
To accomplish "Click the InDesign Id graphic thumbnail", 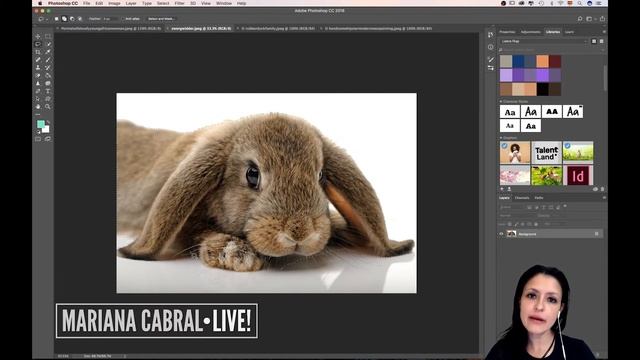I will 578,176.
